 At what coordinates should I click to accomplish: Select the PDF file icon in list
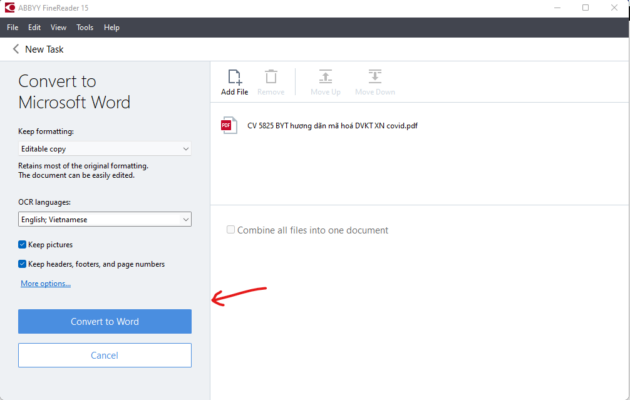click(229, 125)
